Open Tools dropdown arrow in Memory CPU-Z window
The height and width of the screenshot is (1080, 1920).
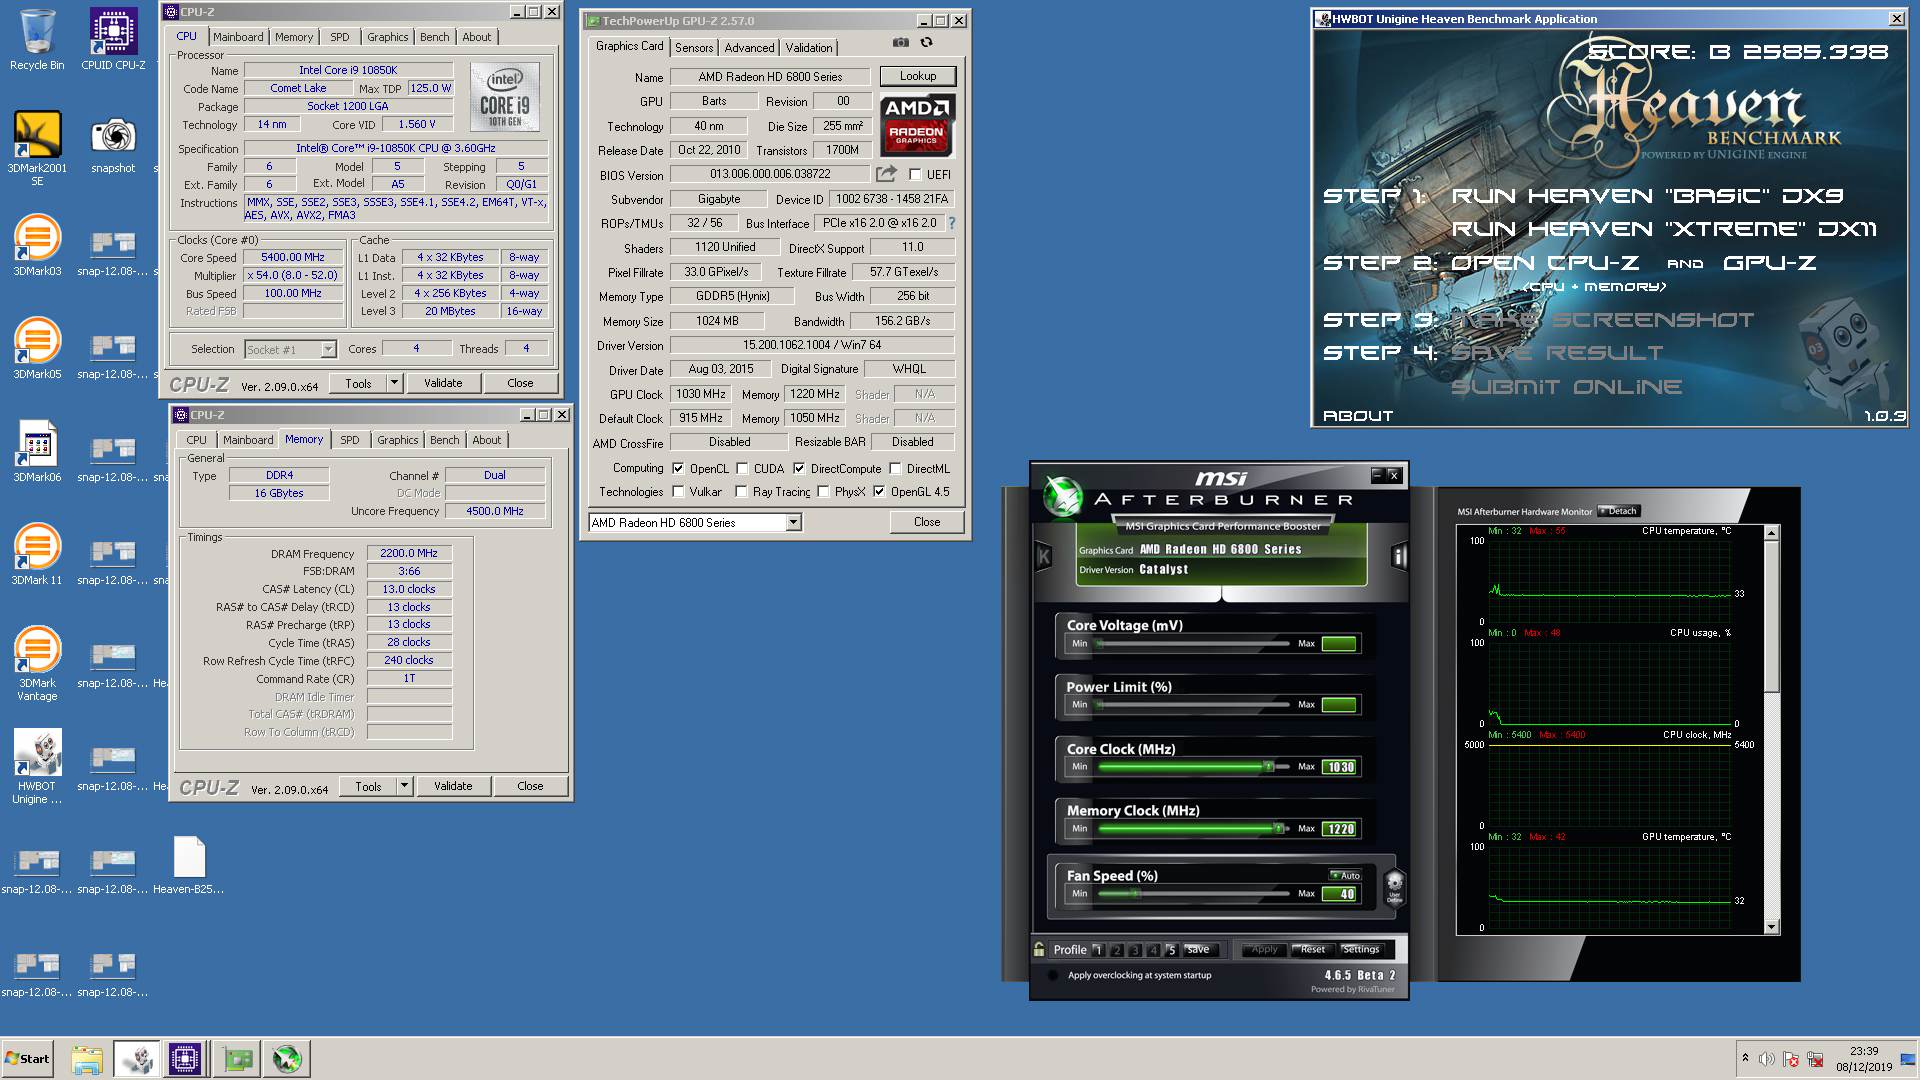(404, 786)
